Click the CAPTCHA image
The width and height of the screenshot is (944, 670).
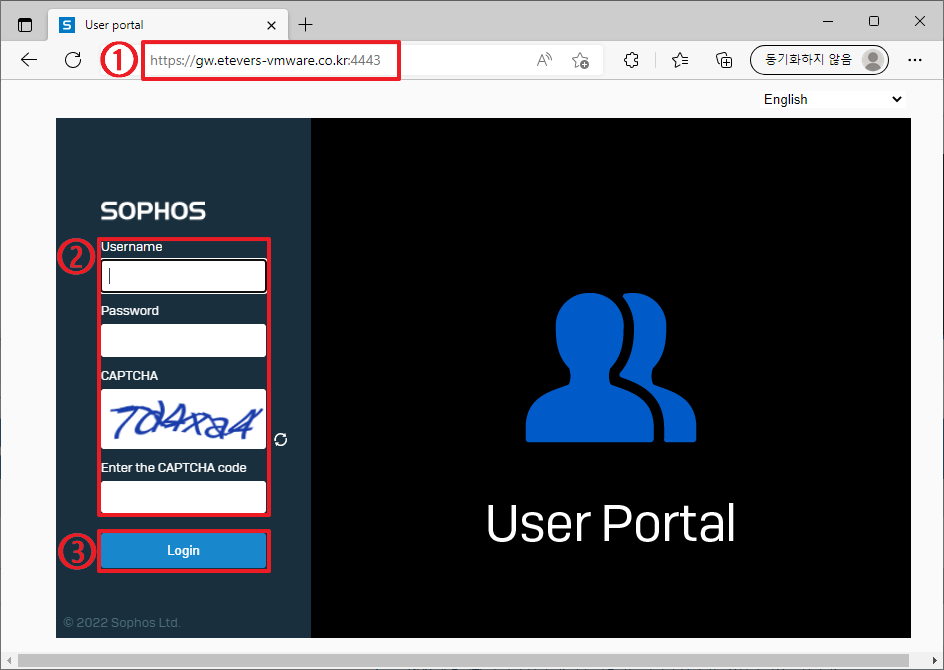click(x=183, y=419)
